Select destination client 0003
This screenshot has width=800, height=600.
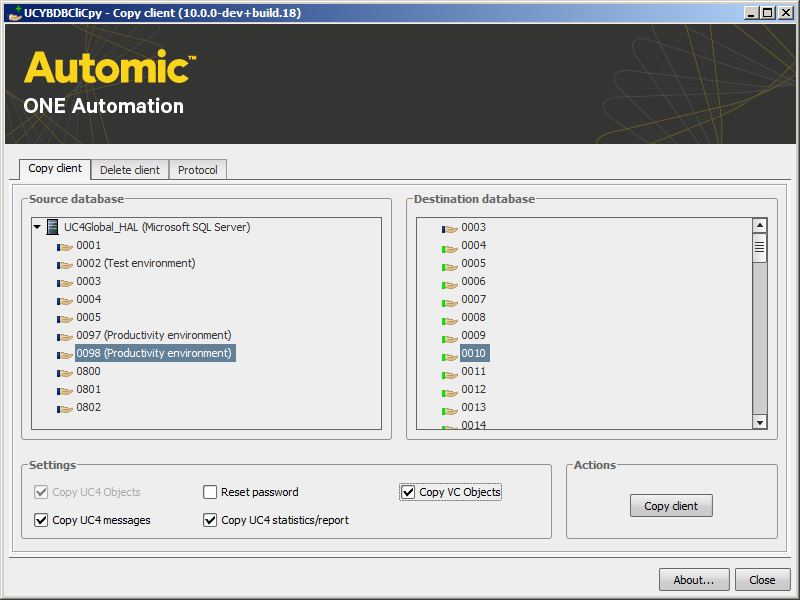pos(473,227)
